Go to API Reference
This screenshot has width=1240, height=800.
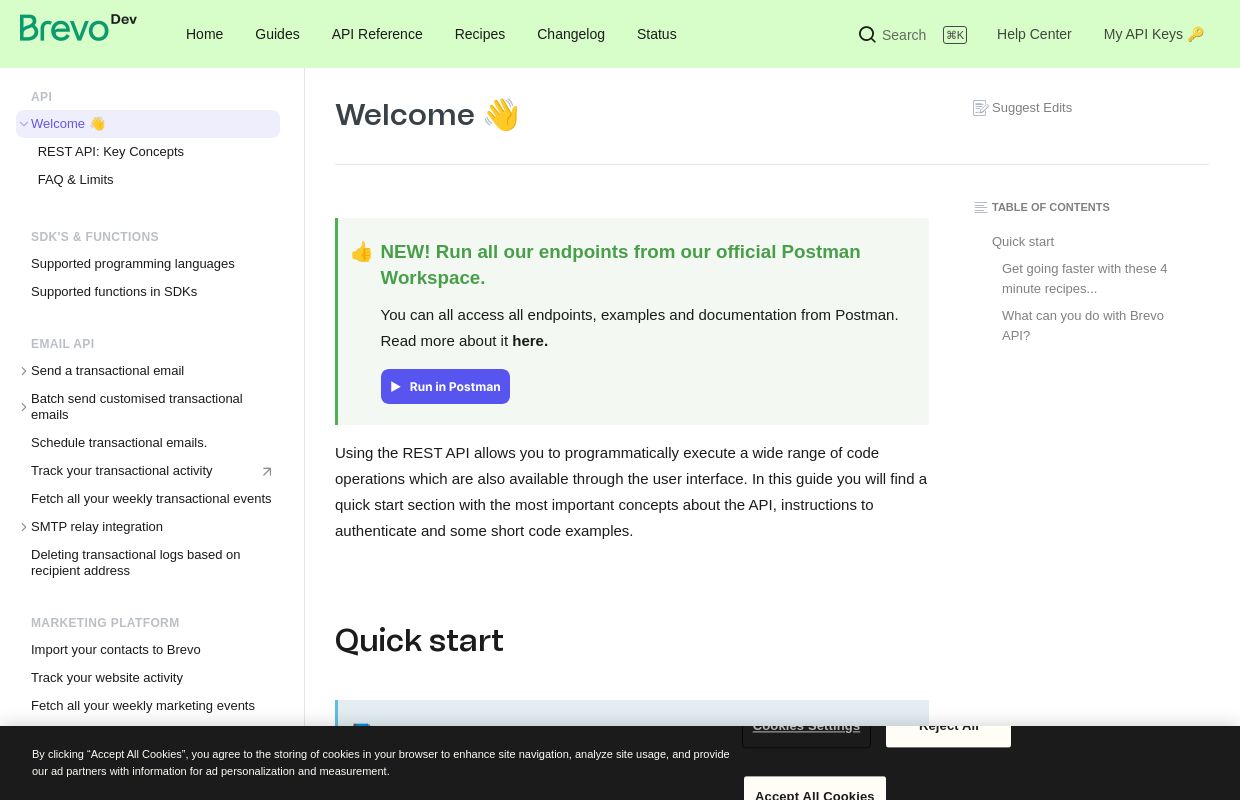coord(377,34)
